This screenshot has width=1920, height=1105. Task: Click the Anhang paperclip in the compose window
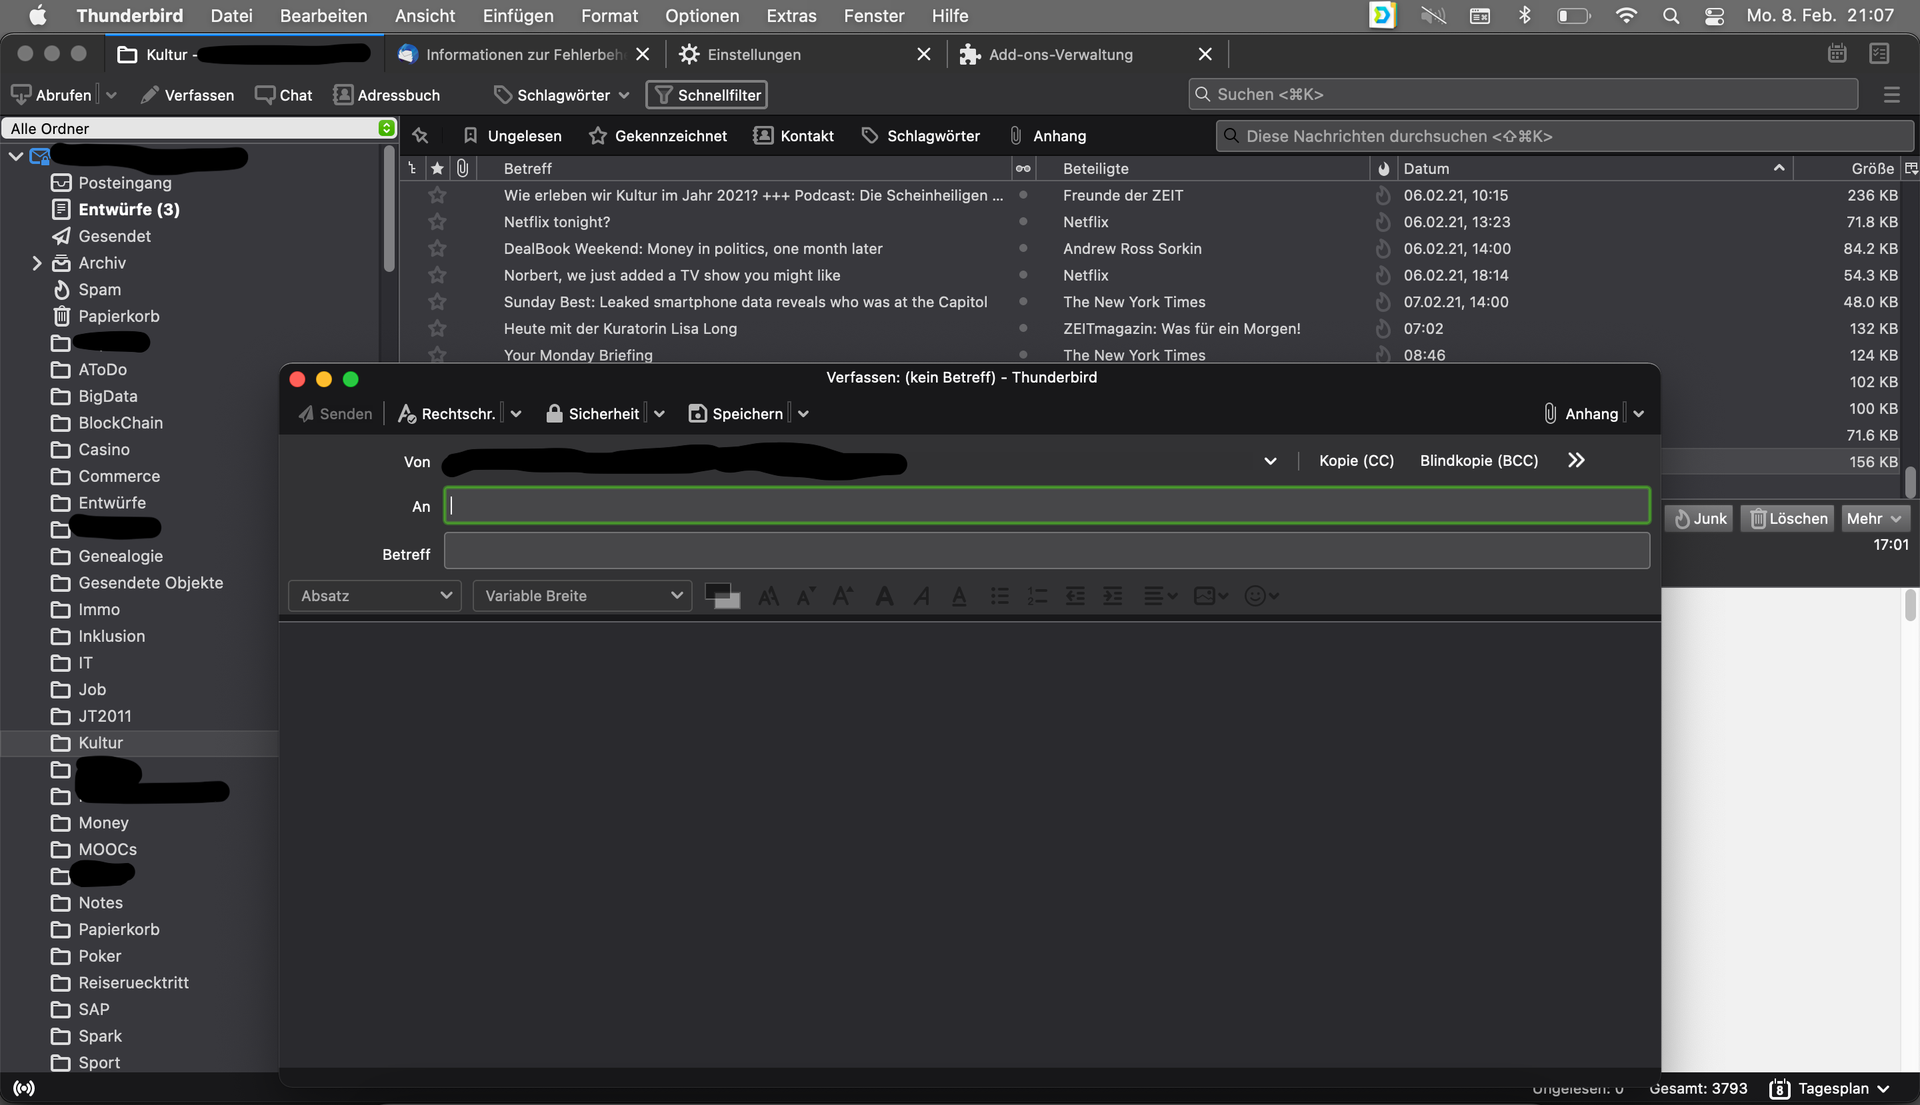(x=1581, y=414)
